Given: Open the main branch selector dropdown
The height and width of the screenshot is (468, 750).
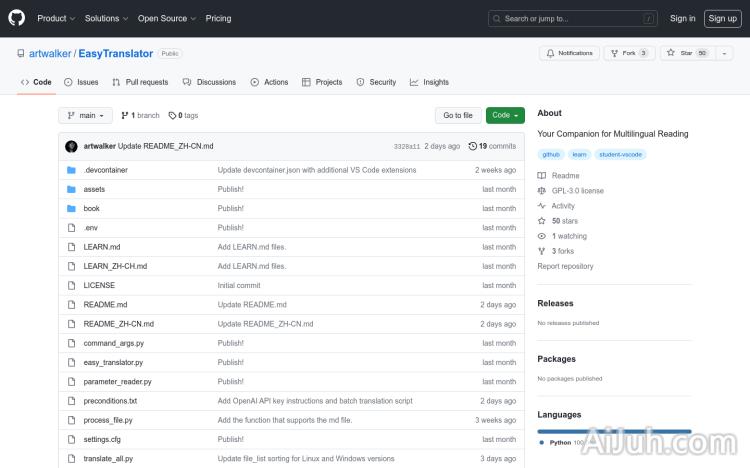Looking at the screenshot, I should coord(85,115).
